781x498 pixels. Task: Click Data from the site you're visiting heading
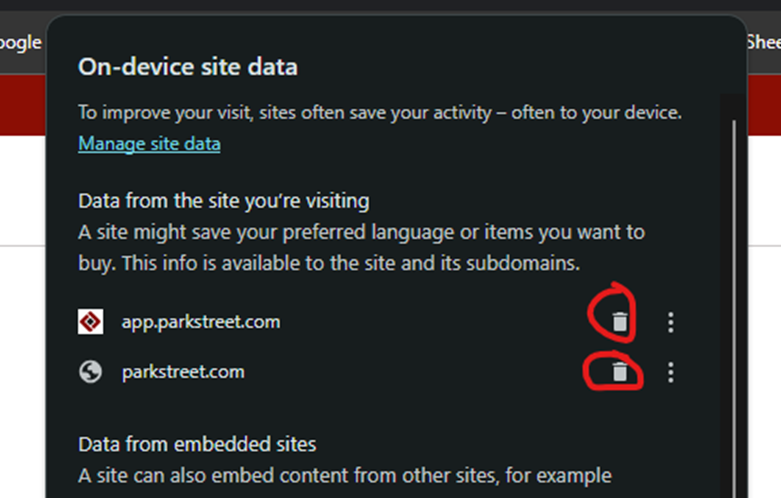(224, 201)
